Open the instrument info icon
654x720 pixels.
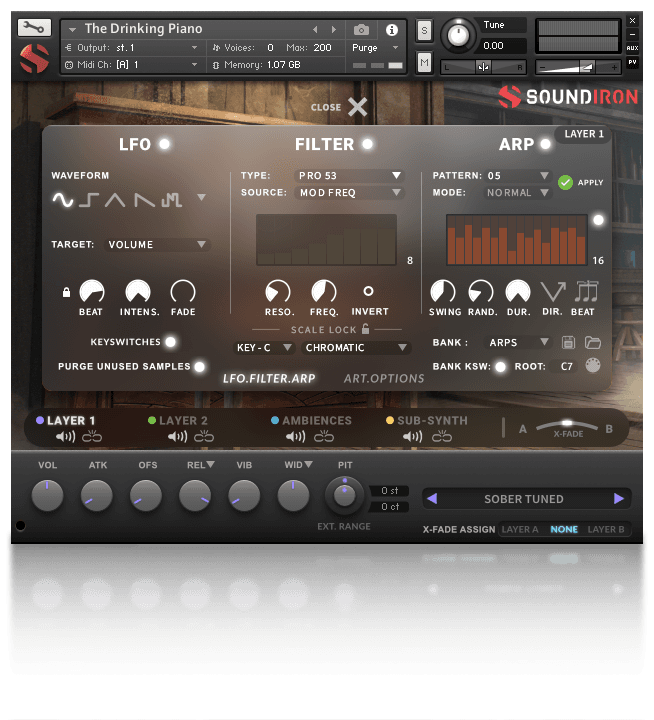391,30
